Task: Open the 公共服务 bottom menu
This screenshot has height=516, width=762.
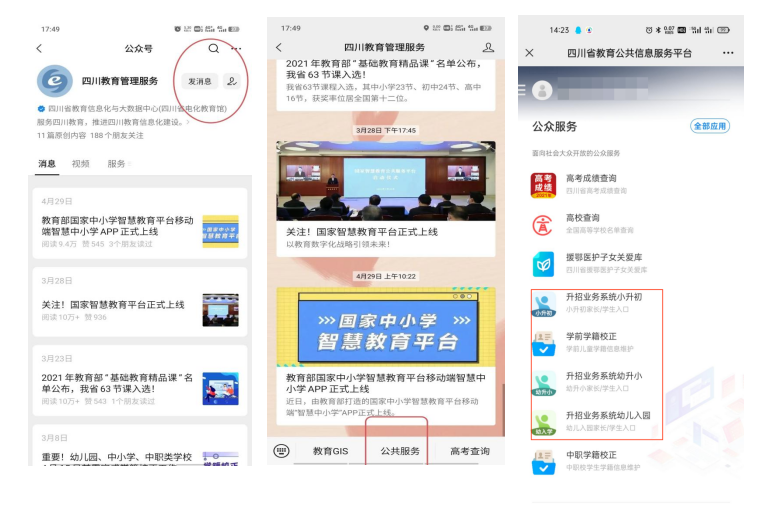Action: [400, 451]
